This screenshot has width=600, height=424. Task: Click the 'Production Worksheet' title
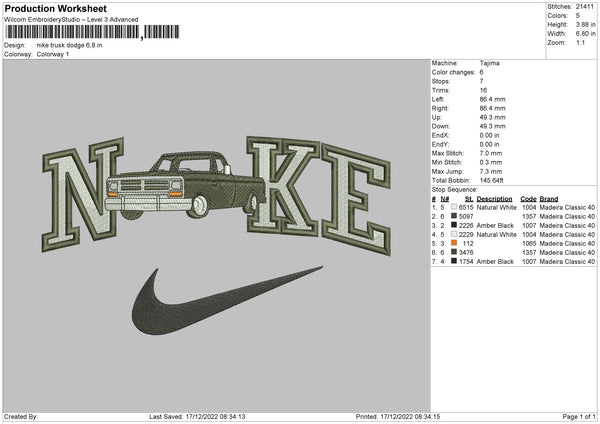click(56, 8)
